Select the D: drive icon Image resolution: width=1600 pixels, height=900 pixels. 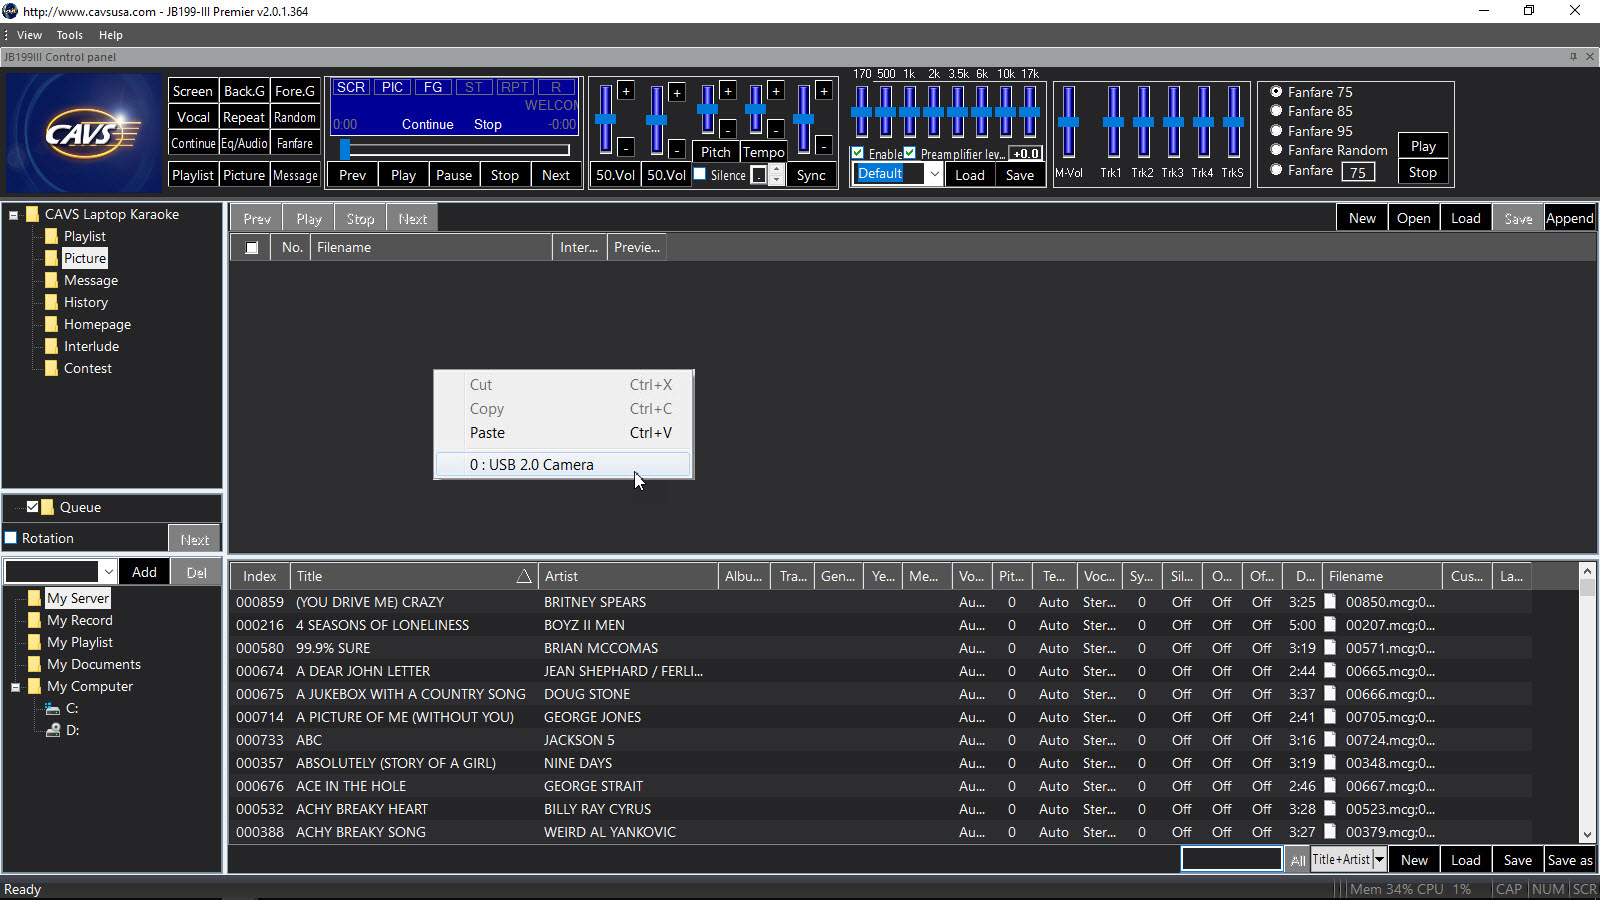click(x=53, y=730)
